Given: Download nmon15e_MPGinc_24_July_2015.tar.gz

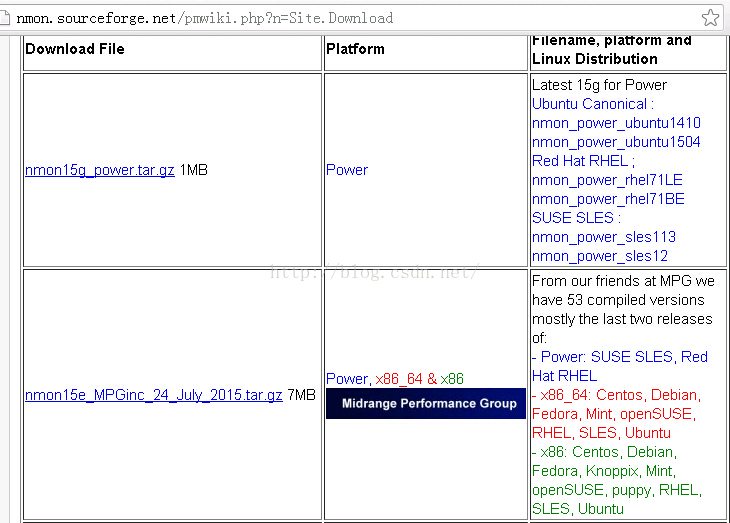Looking at the screenshot, I should point(154,395).
